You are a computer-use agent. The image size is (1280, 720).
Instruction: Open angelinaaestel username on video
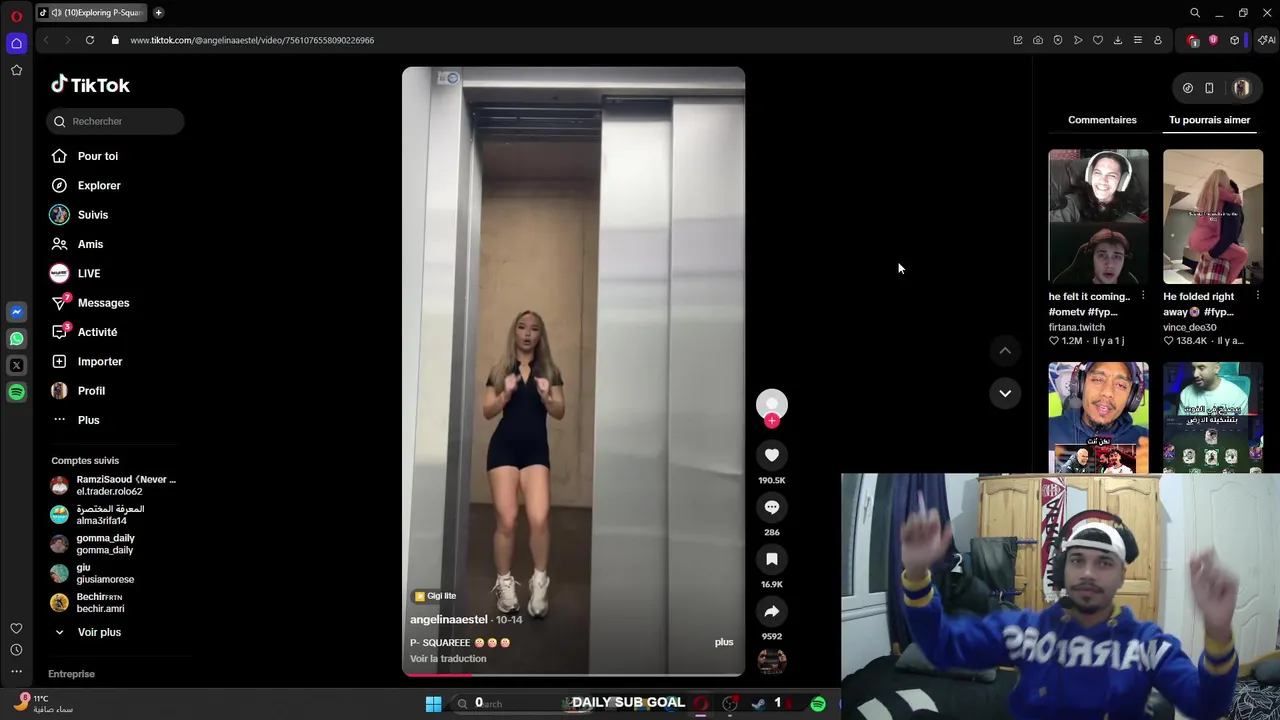449,620
